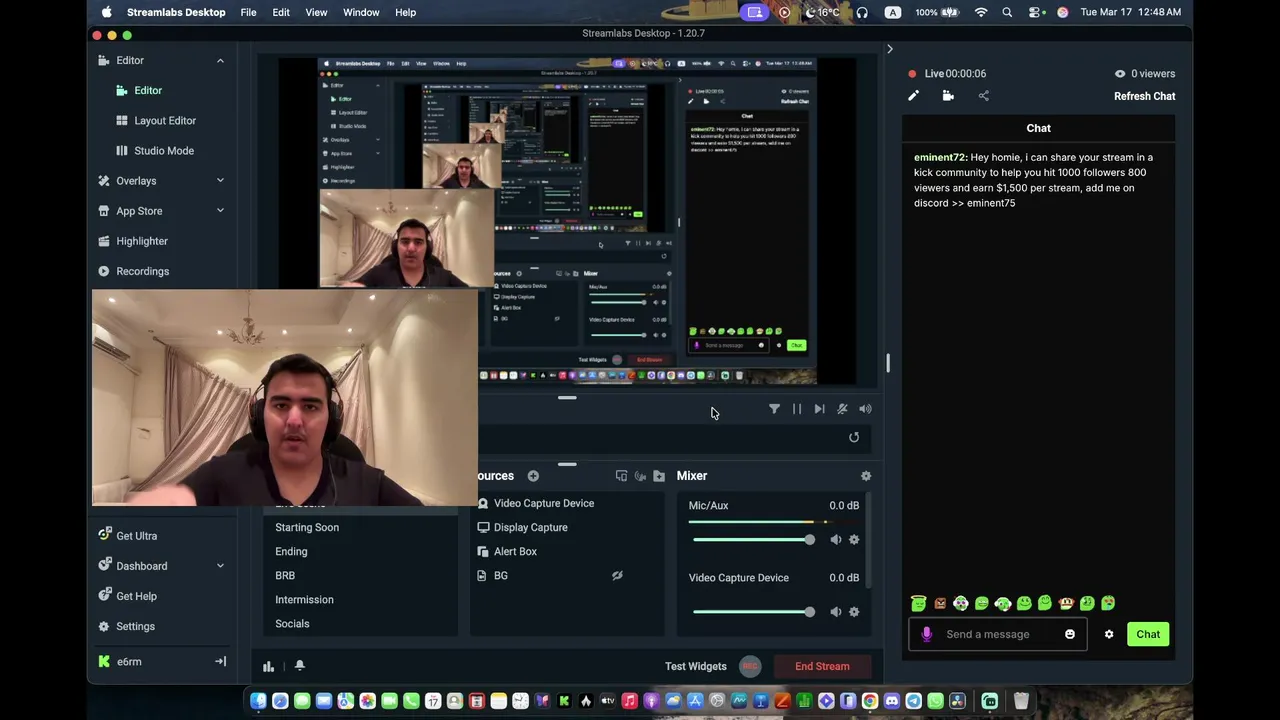Open the Help menu
The width and height of the screenshot is (1280, 720).
405,12
